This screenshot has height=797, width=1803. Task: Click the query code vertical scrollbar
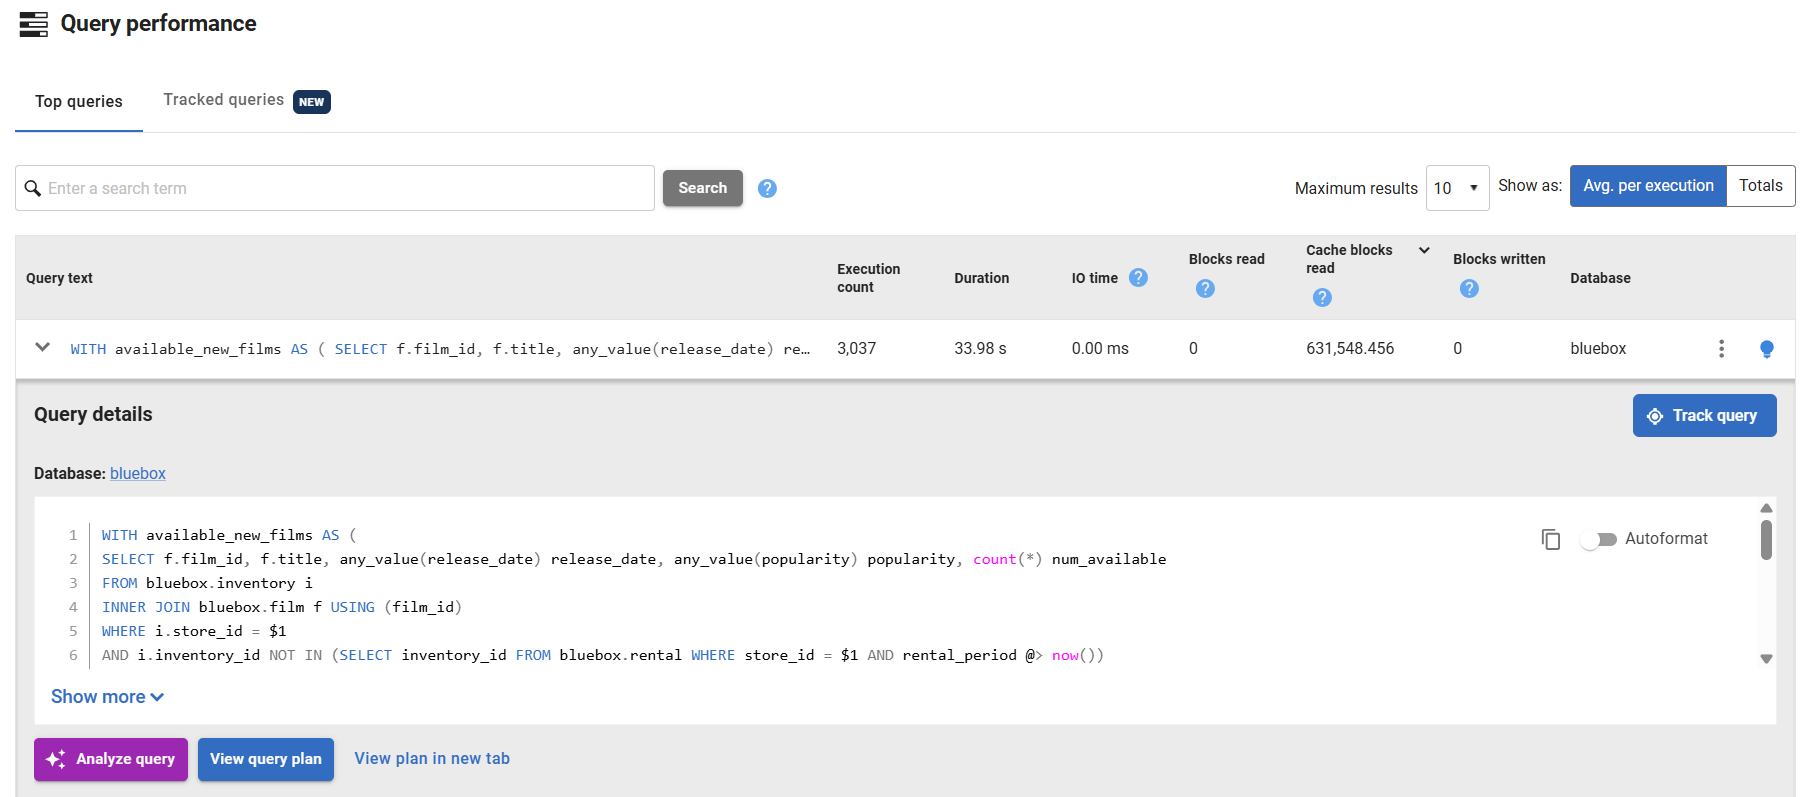point(1766,540)
